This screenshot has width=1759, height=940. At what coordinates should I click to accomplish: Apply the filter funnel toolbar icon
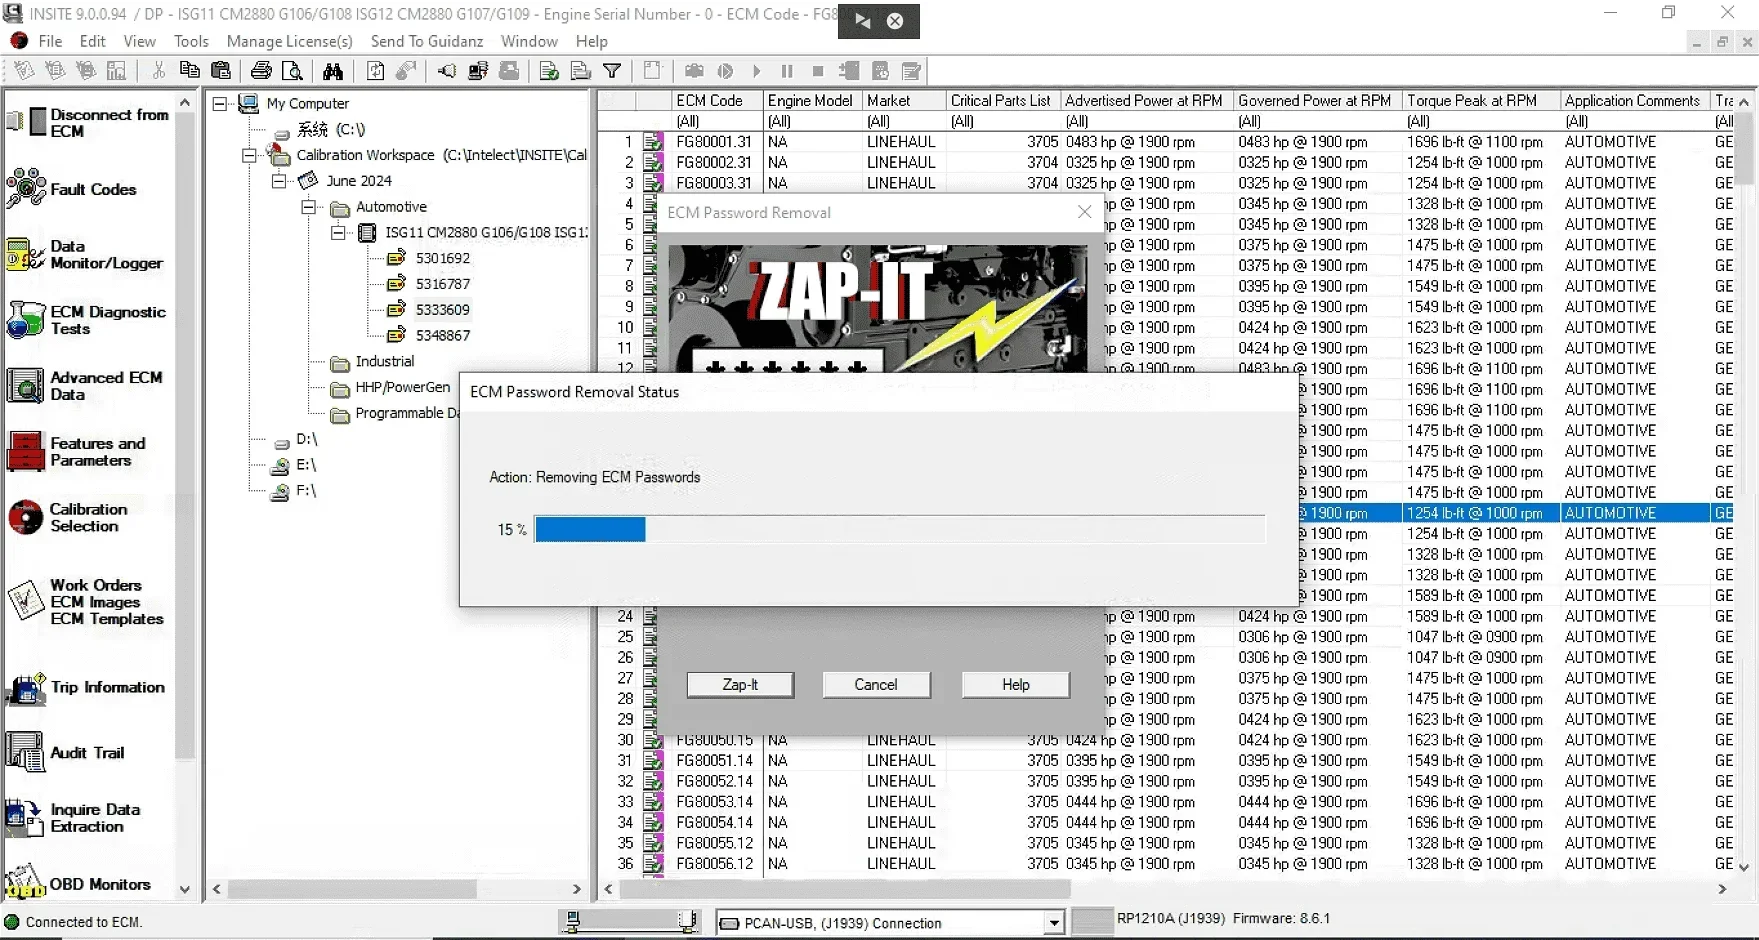click(x=612, y=71)
